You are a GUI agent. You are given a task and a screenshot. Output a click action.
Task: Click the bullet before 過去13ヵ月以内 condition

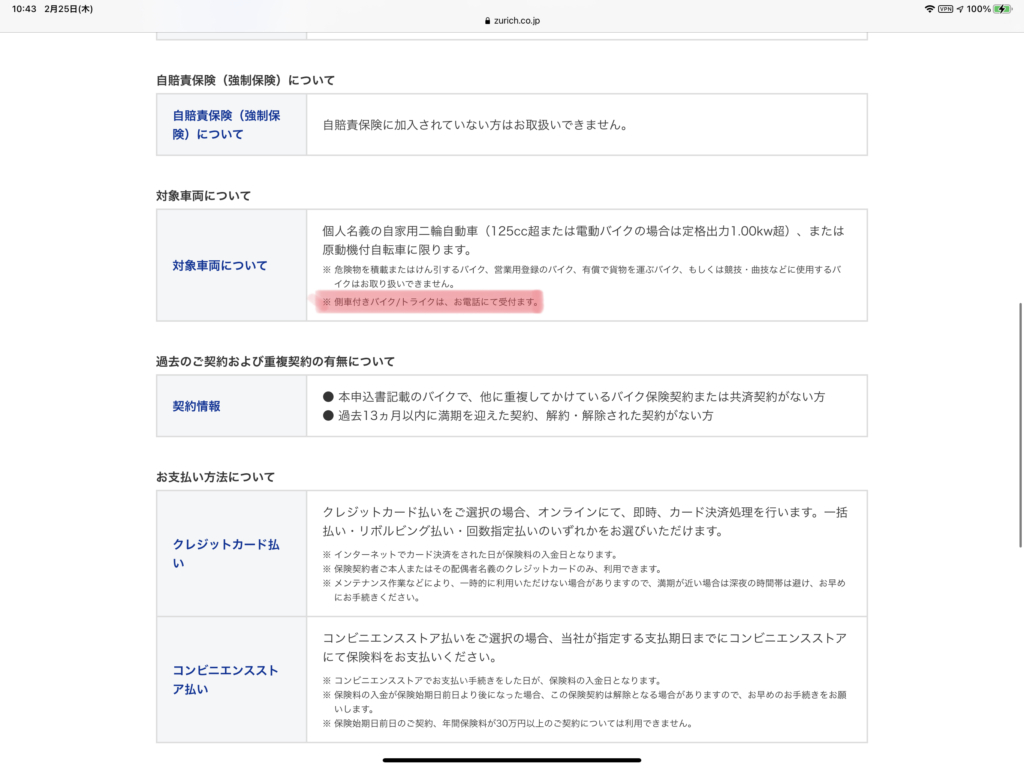click(x=328, y=416)
